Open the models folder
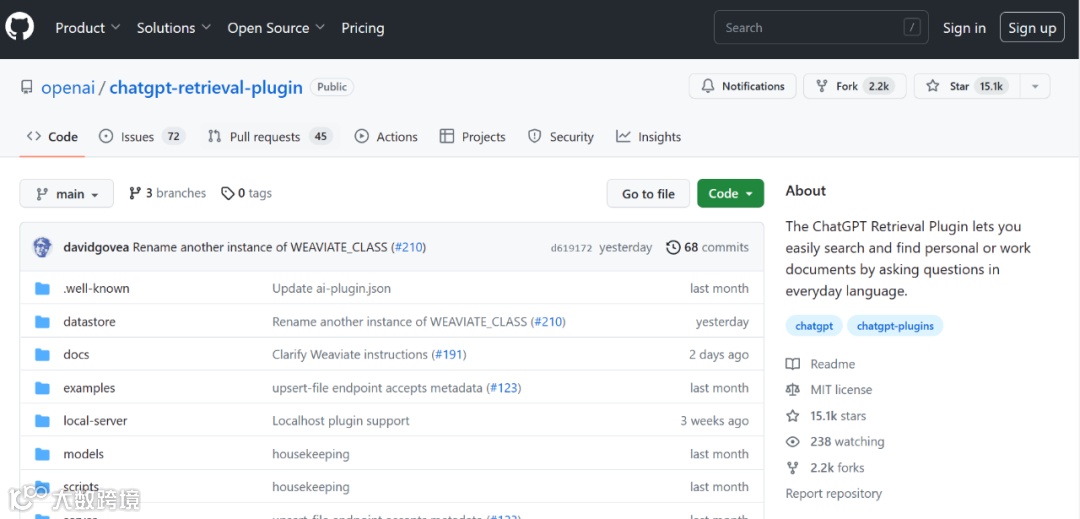Screen dimensions: 1080x519 [83, 454]
